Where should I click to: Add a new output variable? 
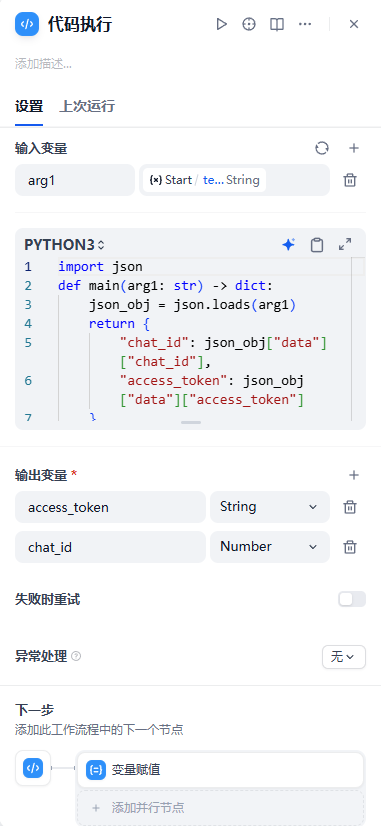354,475
